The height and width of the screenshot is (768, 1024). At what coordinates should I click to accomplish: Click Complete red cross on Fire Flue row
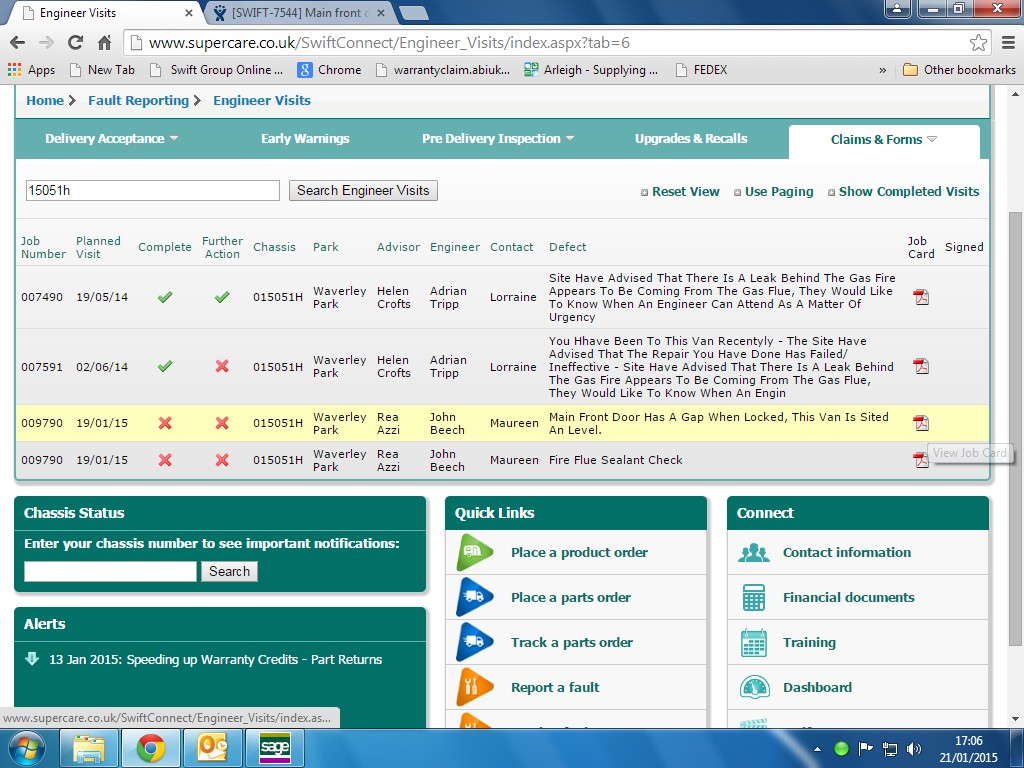point(165,460)
